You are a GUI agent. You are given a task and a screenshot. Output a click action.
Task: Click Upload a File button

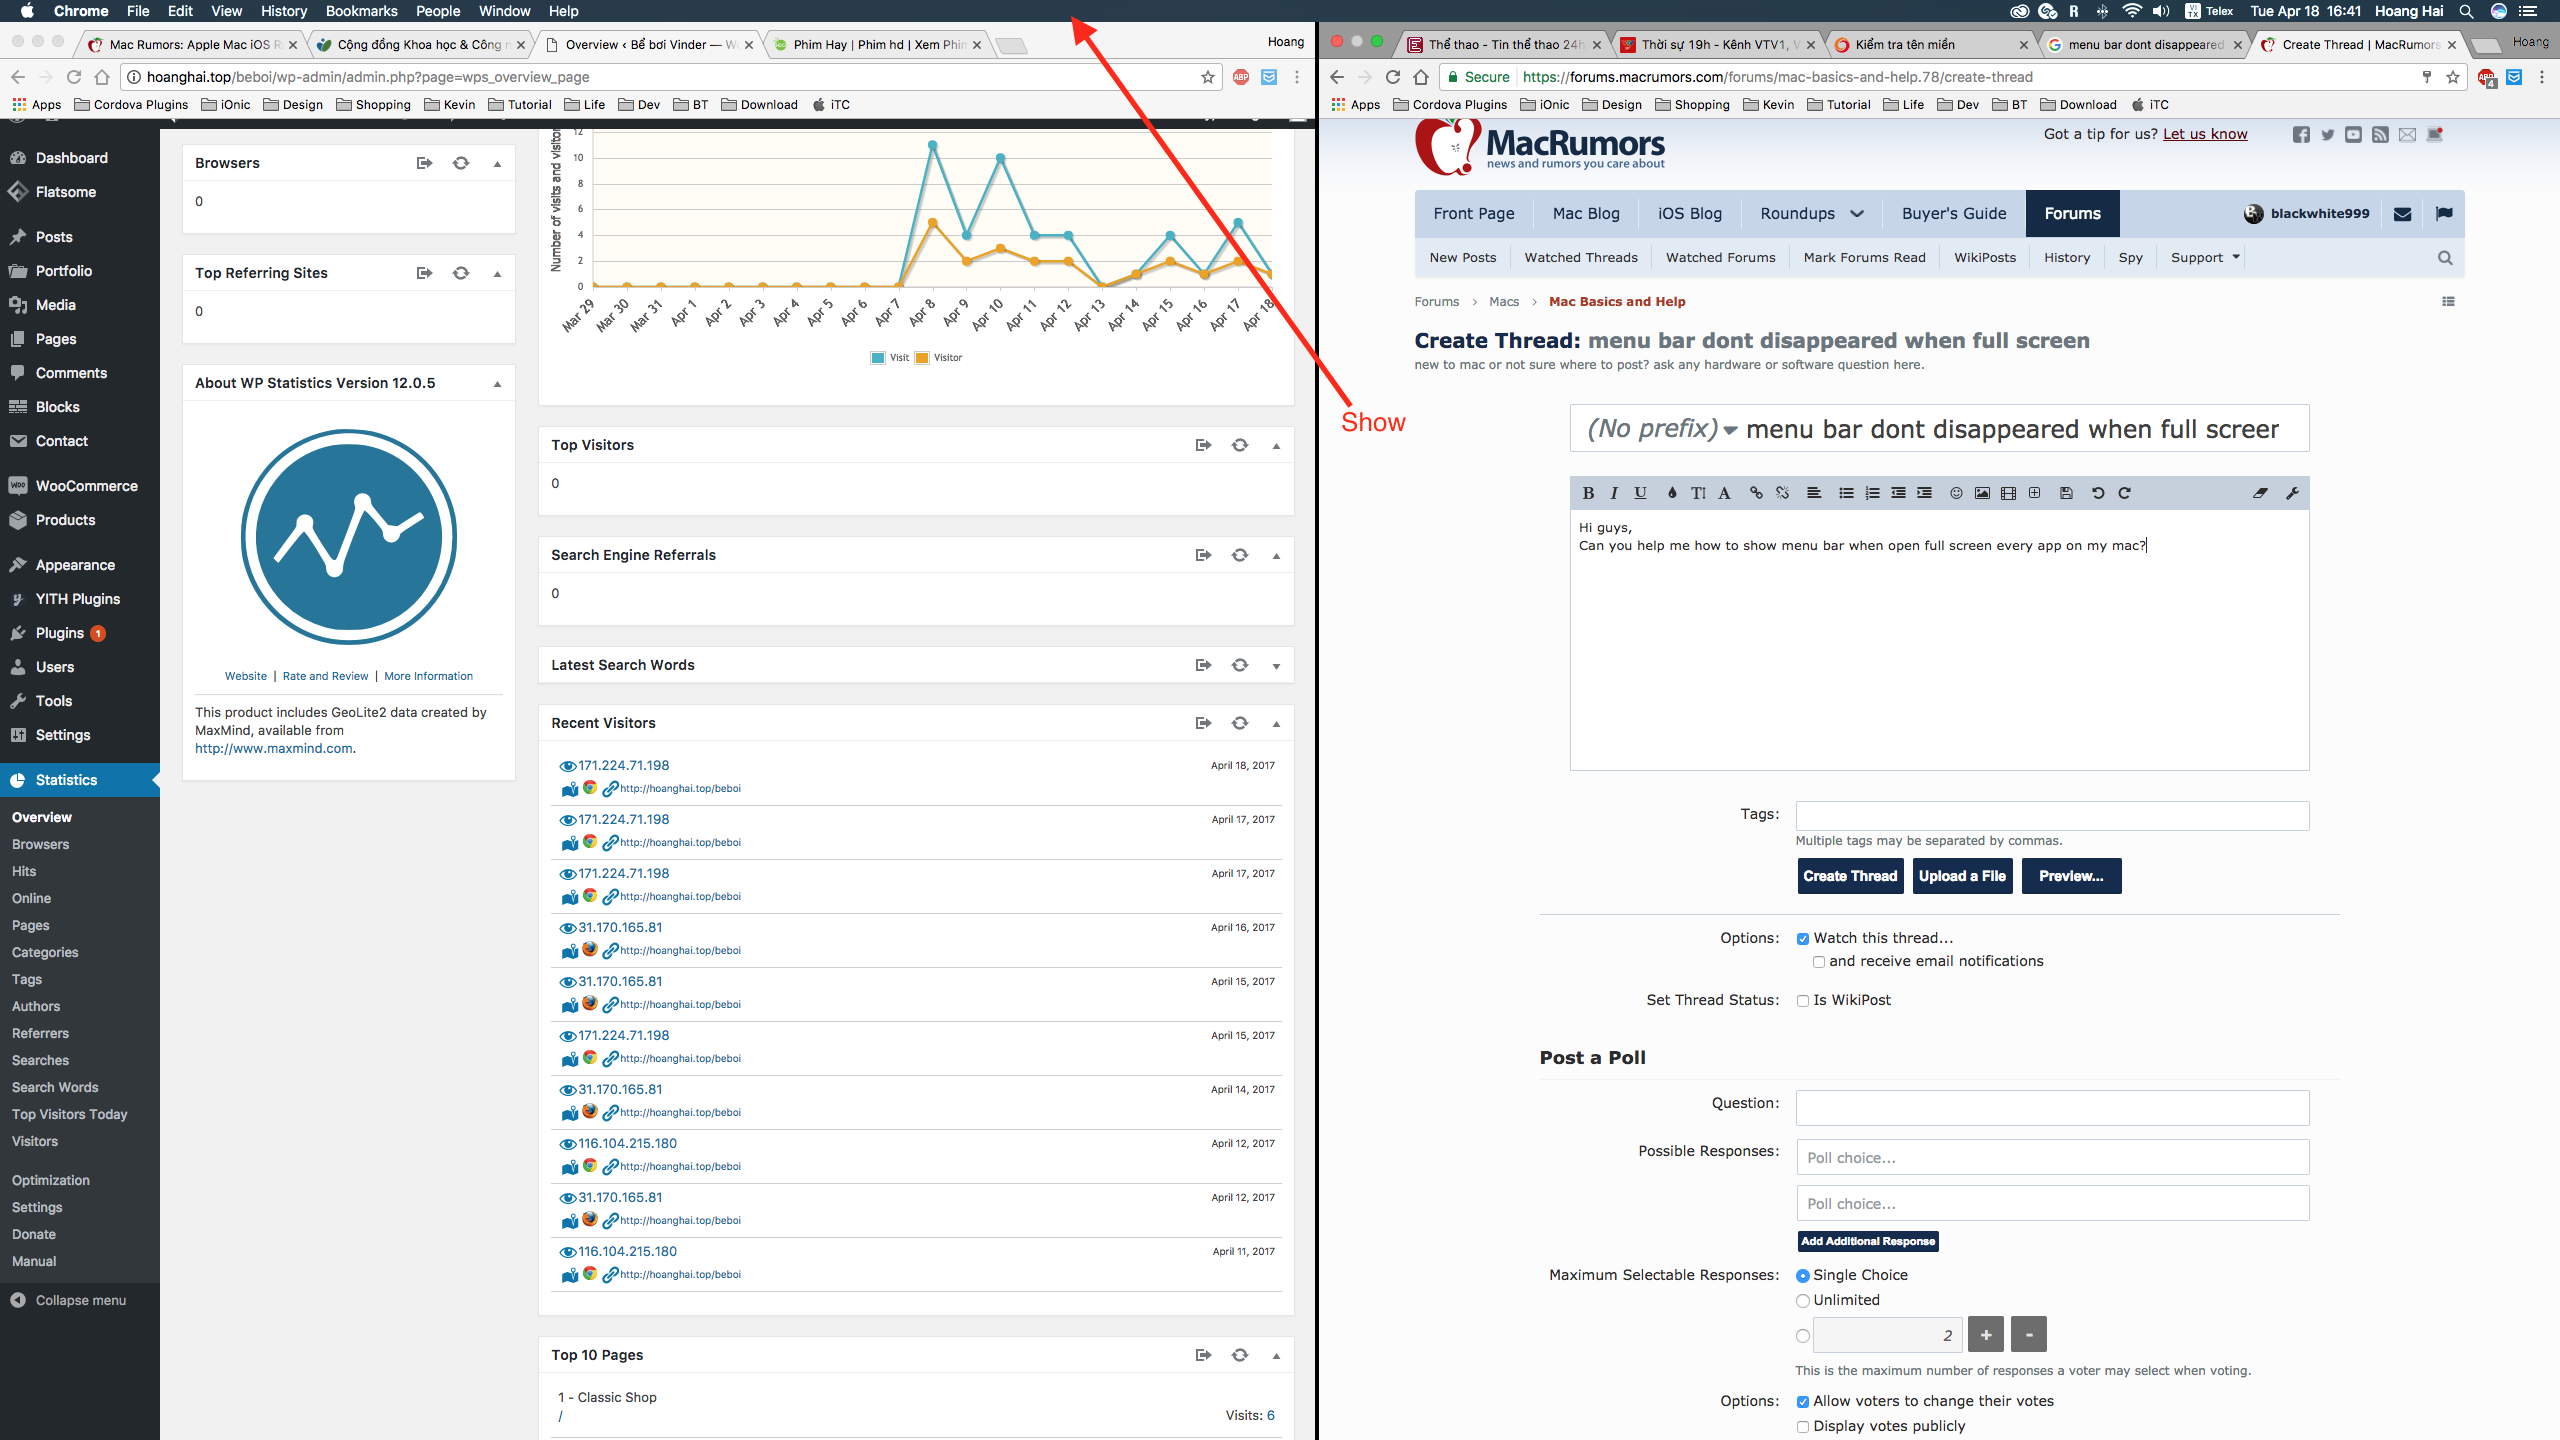(x=1962, y=876)
